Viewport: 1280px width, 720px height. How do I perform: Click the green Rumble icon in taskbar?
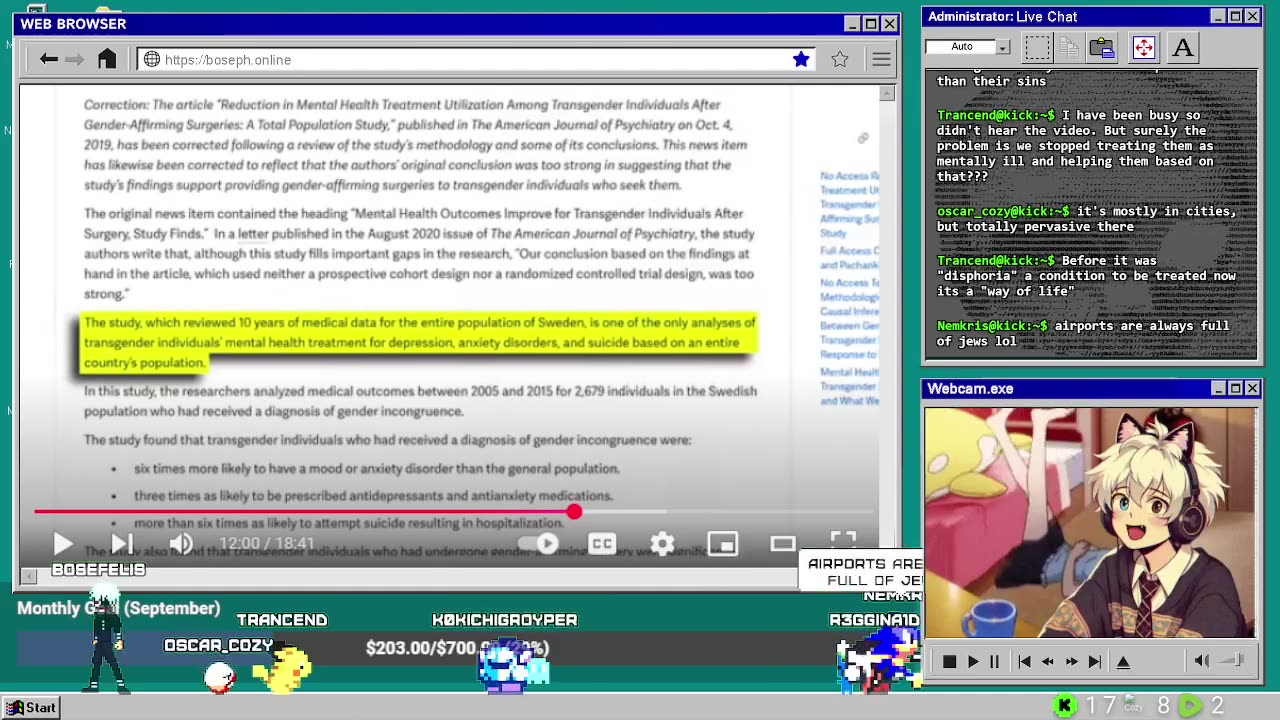tap(1190, 707)
